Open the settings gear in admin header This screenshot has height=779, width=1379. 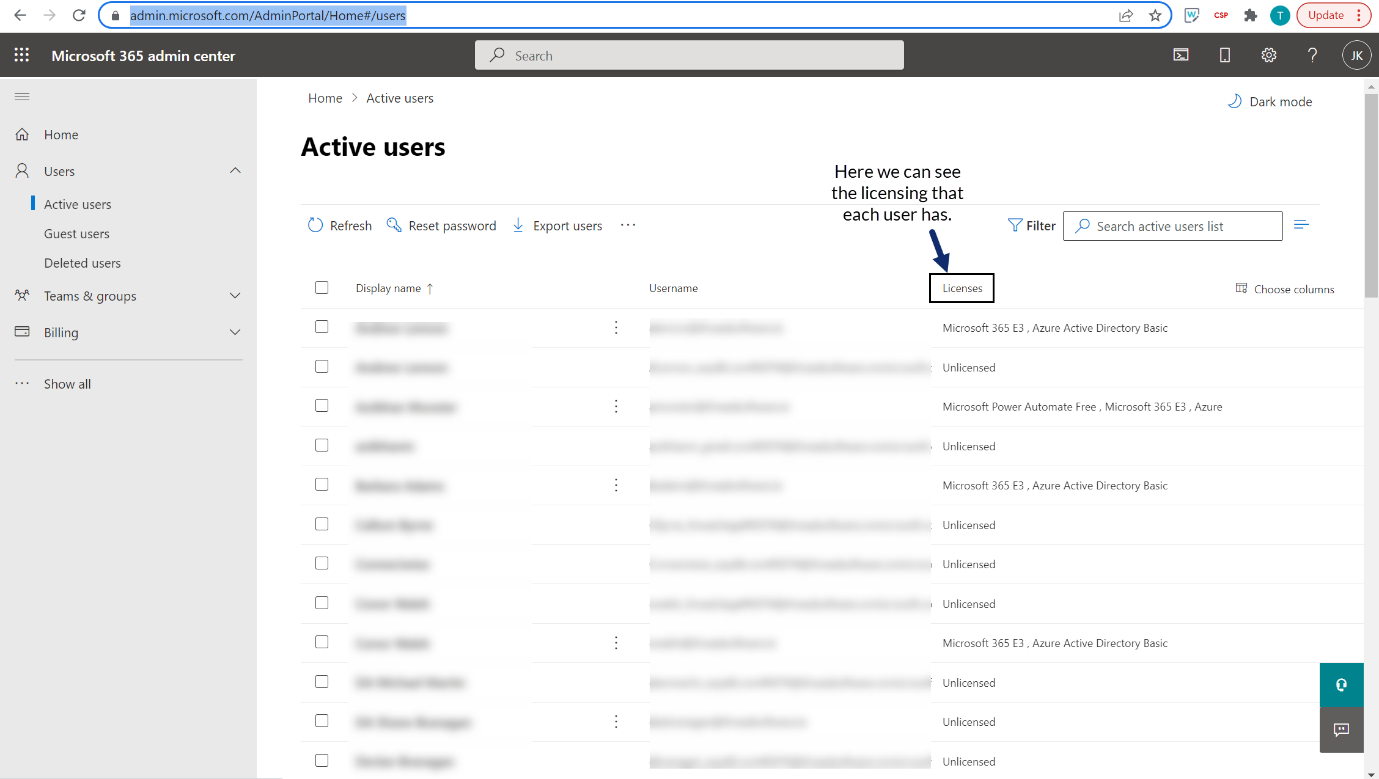[1269, 55]
